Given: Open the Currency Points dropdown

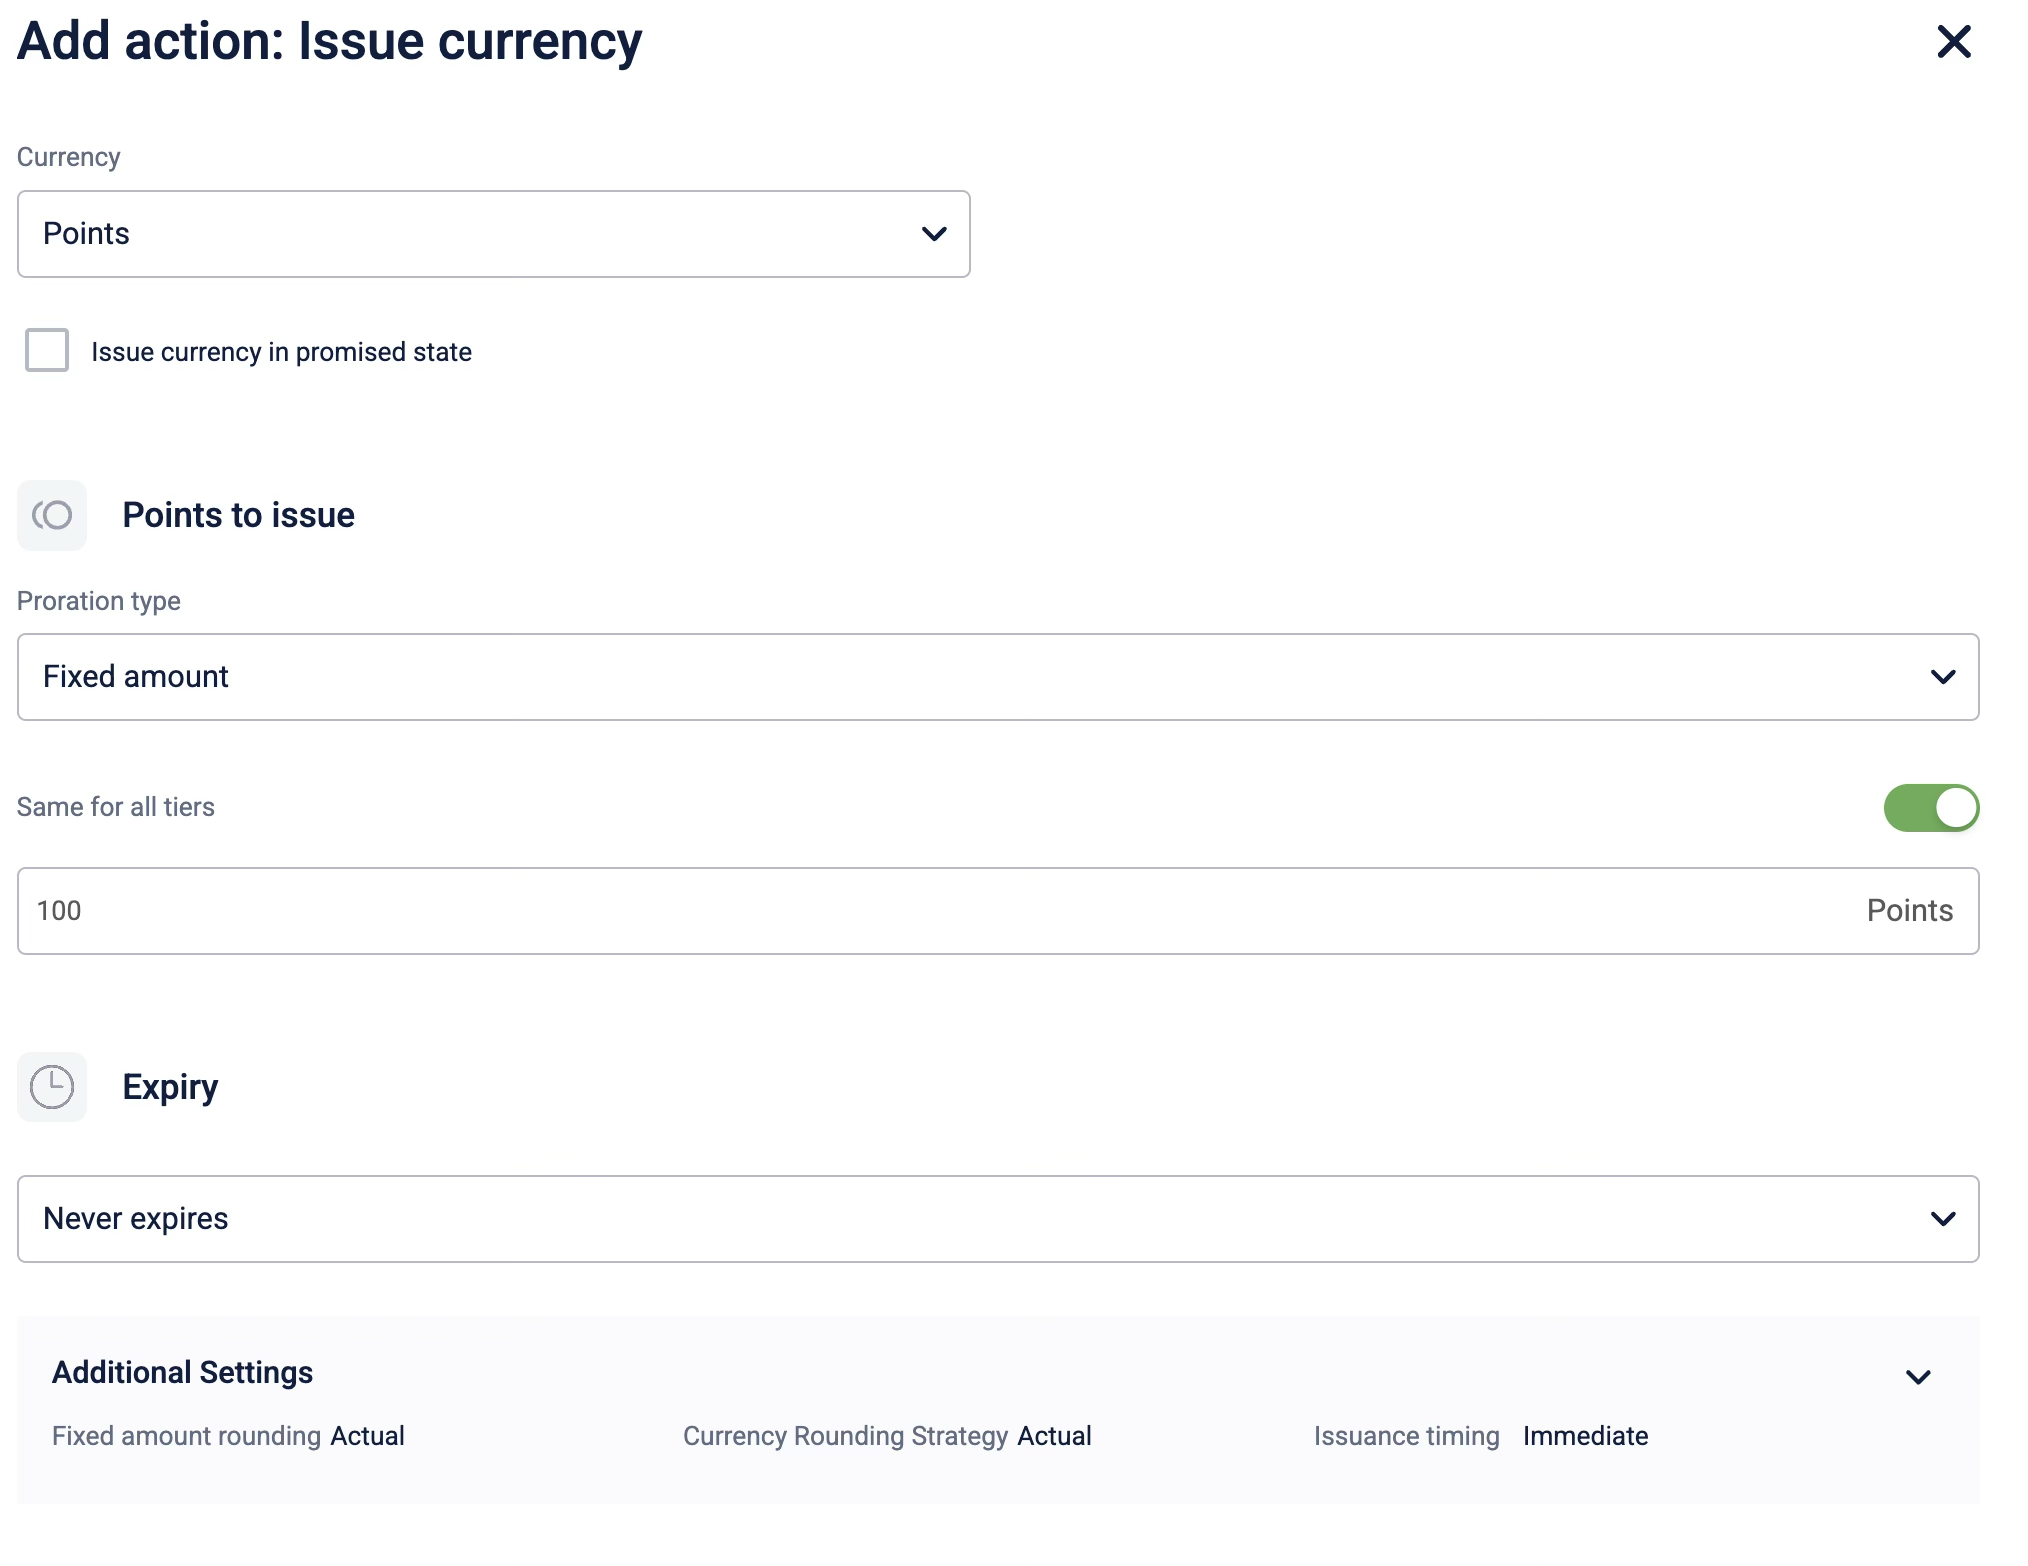Looking at the screenshot, I should 480,234.
